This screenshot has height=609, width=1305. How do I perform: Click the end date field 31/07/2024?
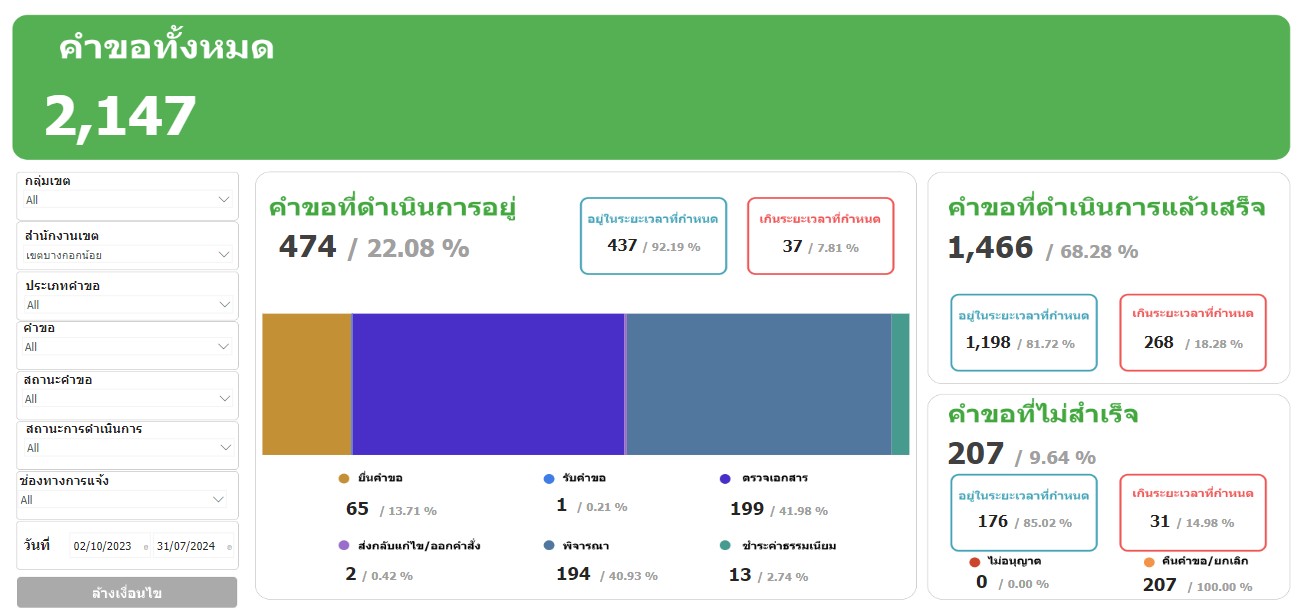188,547
